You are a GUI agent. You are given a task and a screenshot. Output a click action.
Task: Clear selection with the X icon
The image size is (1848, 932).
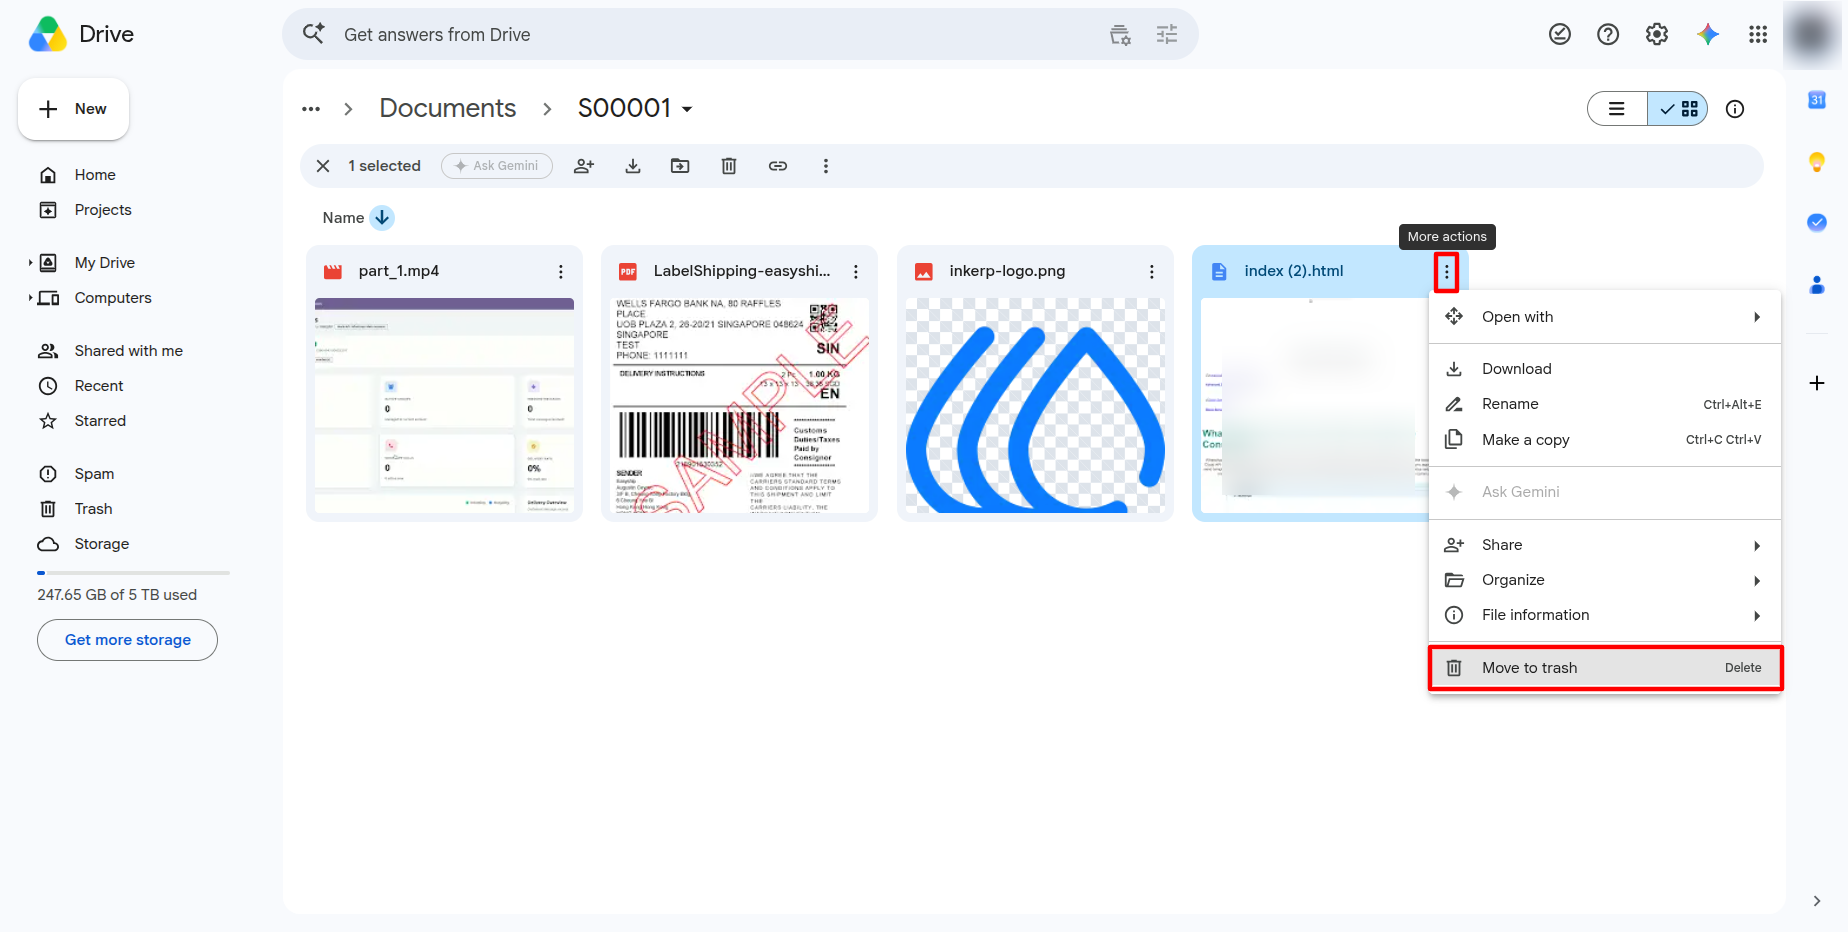tap(323, 166)
